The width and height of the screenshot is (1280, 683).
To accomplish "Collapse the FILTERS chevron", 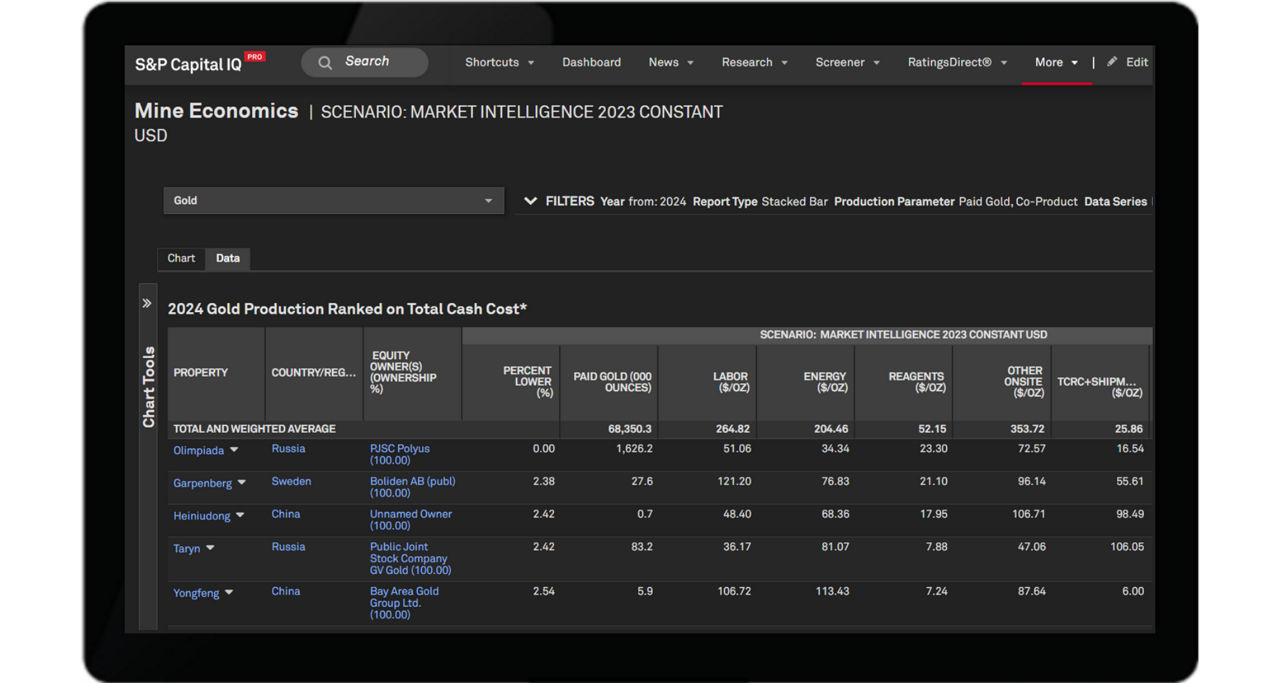I will [530, 201].
